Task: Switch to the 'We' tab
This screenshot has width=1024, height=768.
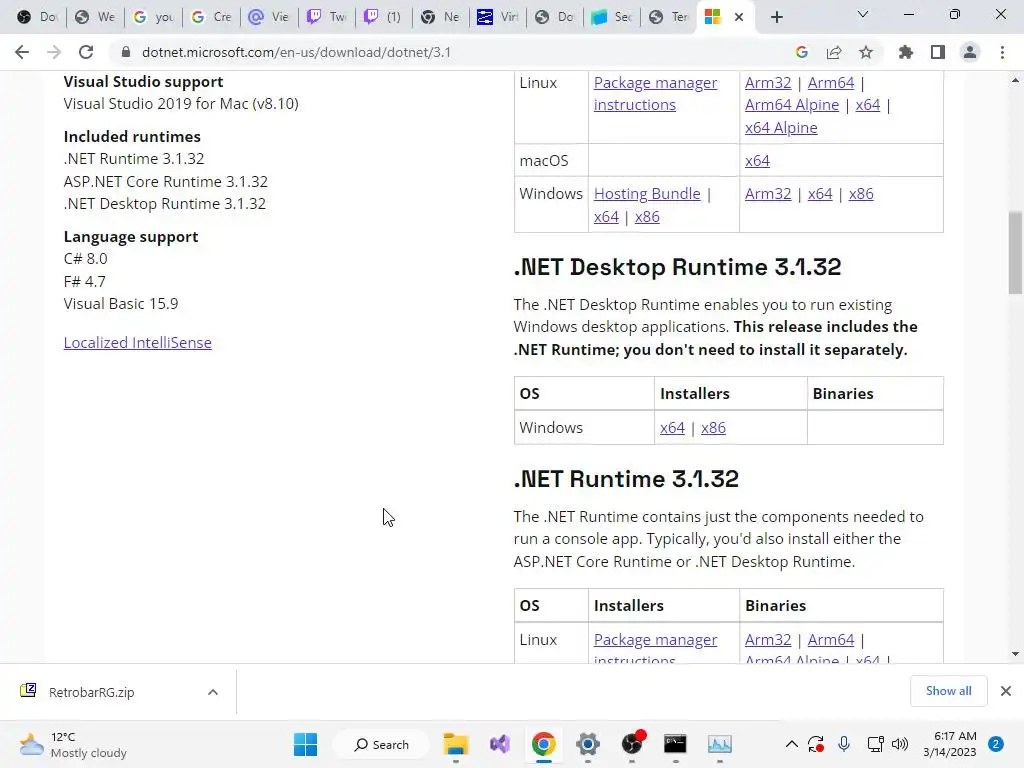Action: point(95,17)
